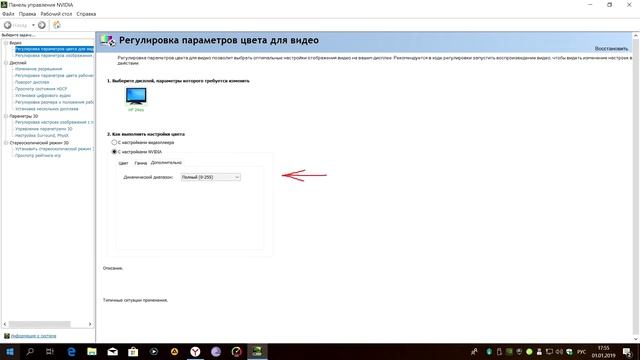Collapse the Видео tree group

point(6,43)
